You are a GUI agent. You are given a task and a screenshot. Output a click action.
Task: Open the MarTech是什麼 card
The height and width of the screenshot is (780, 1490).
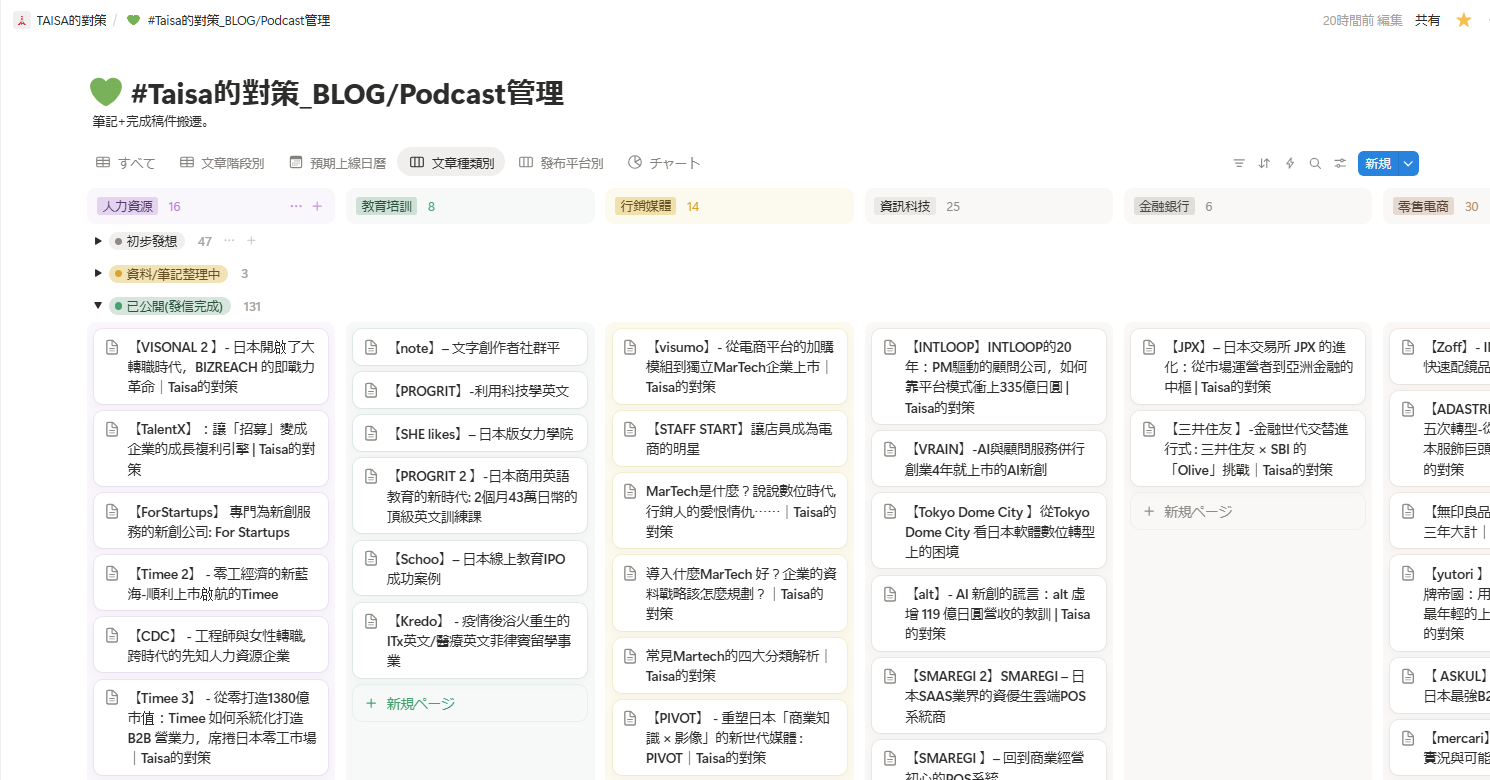[x=729, y=510]
